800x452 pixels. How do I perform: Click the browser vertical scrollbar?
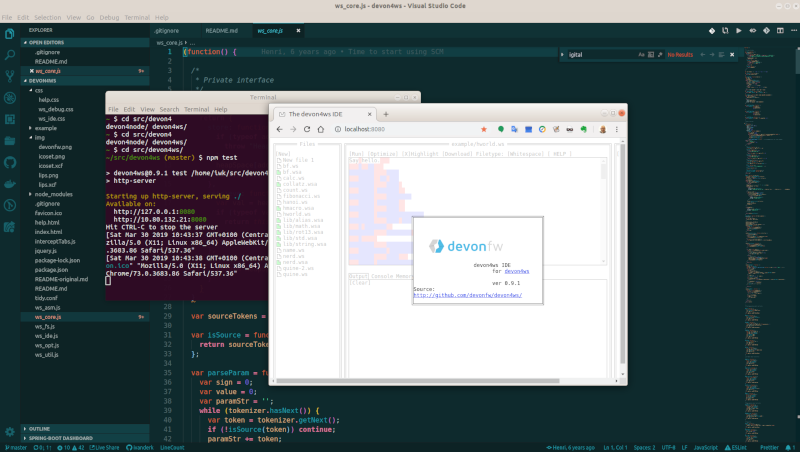pyautogui.click(x=622, y=253)
